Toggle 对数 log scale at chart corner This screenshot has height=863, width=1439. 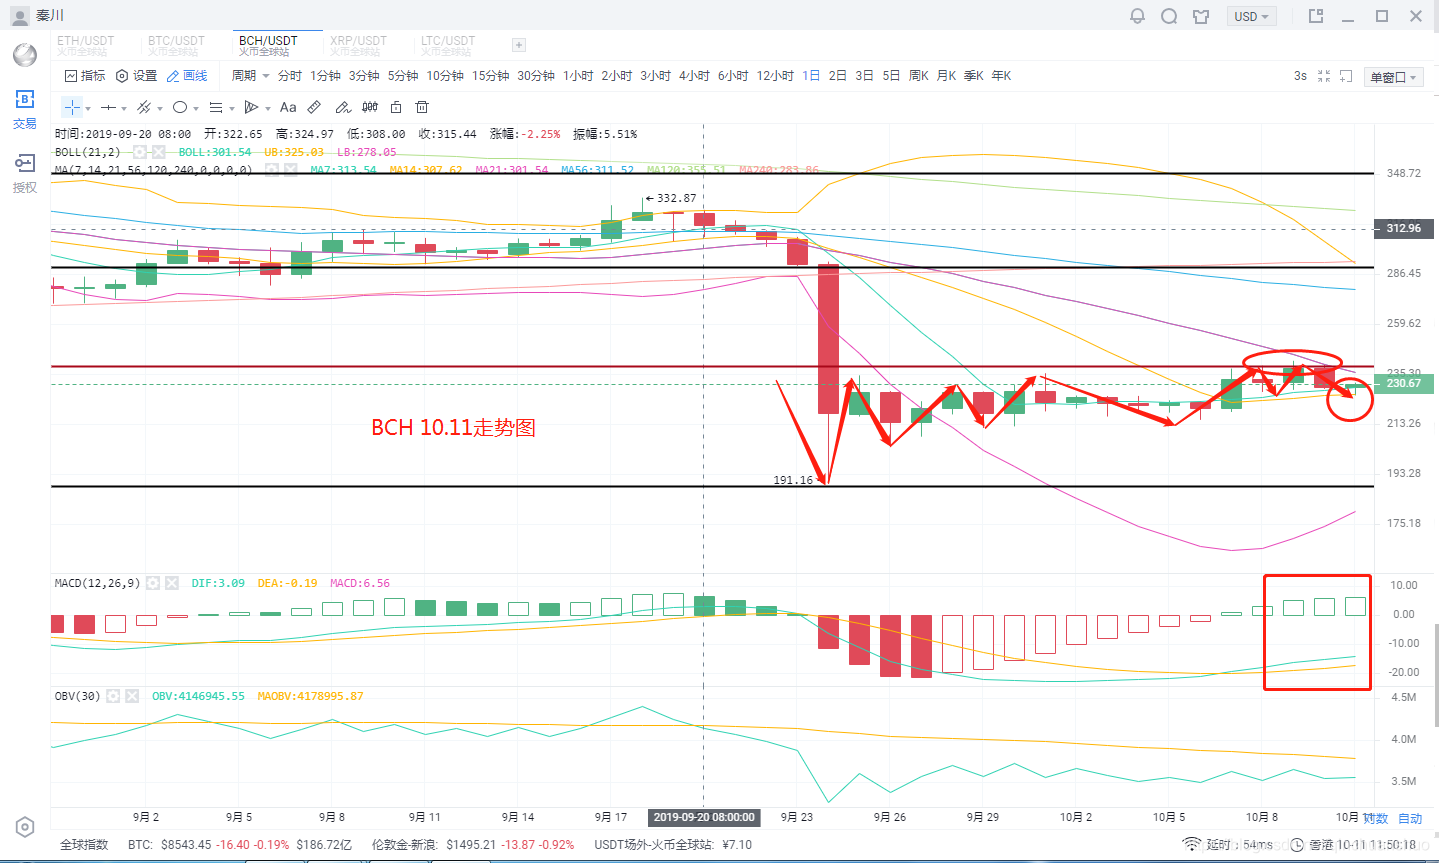(1376, 818)
